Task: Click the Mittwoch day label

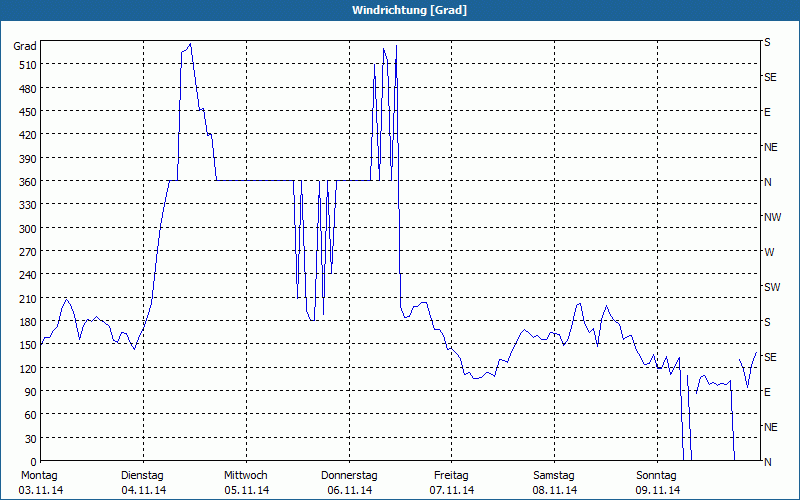Action: pyautogui.click(x=245, y=476)
